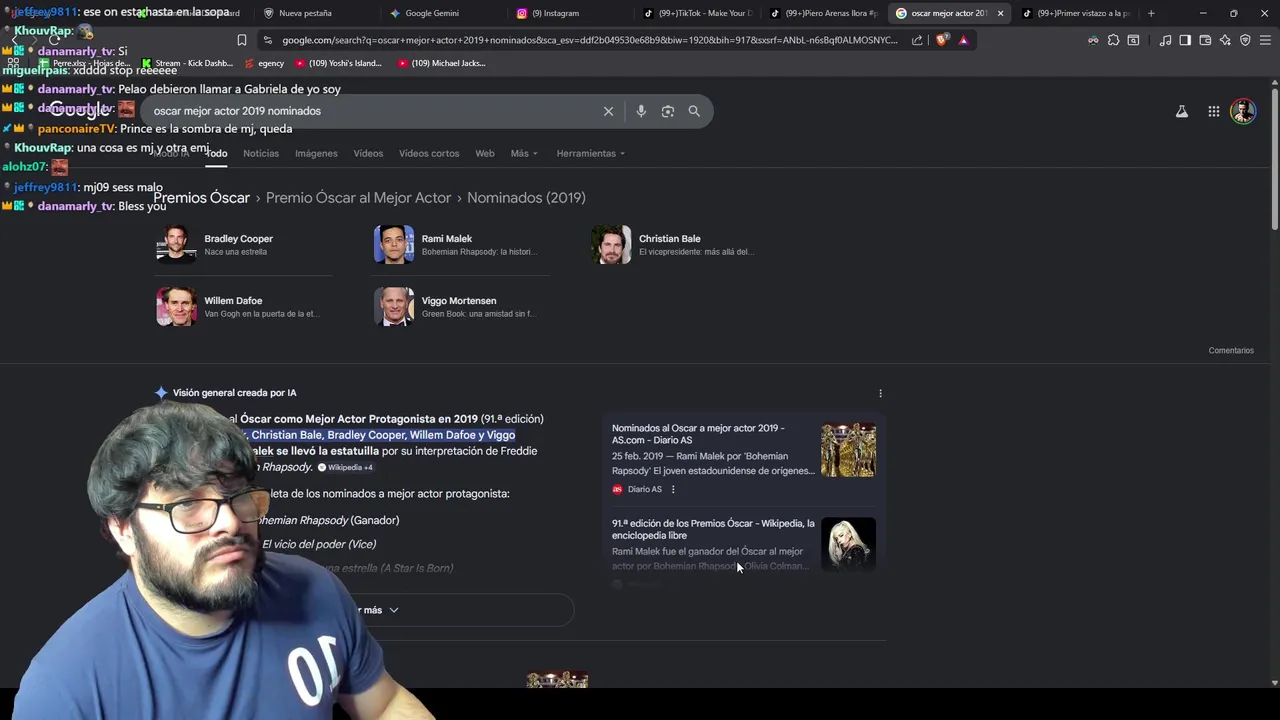1280x720 pixels.
Task: Open the Piero Arenas llora tab
Action: point(823,13)
